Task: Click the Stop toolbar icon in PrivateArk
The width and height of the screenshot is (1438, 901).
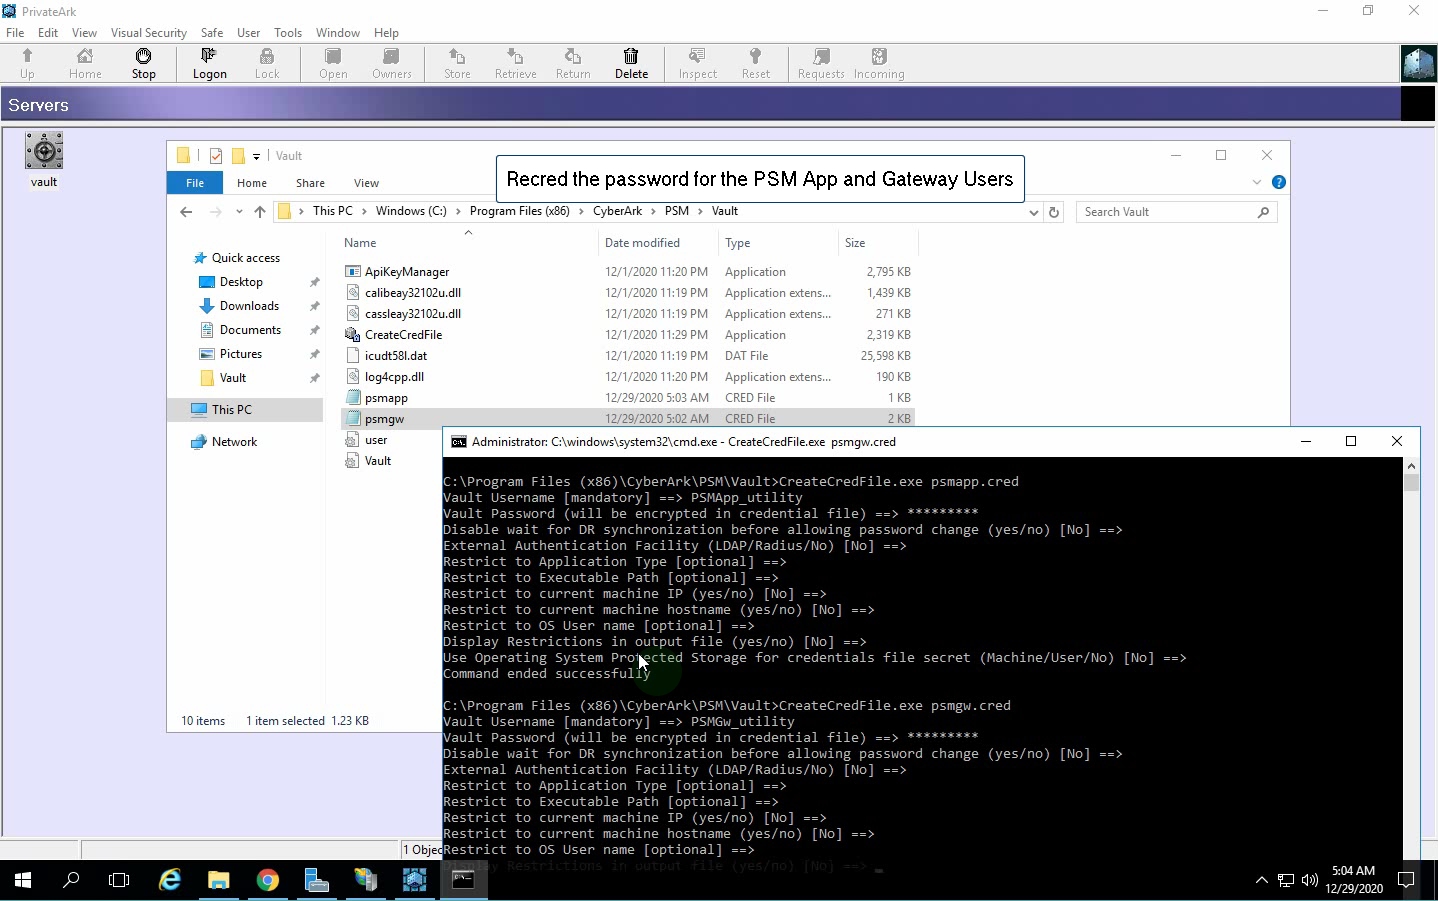Action: [144, 64]
